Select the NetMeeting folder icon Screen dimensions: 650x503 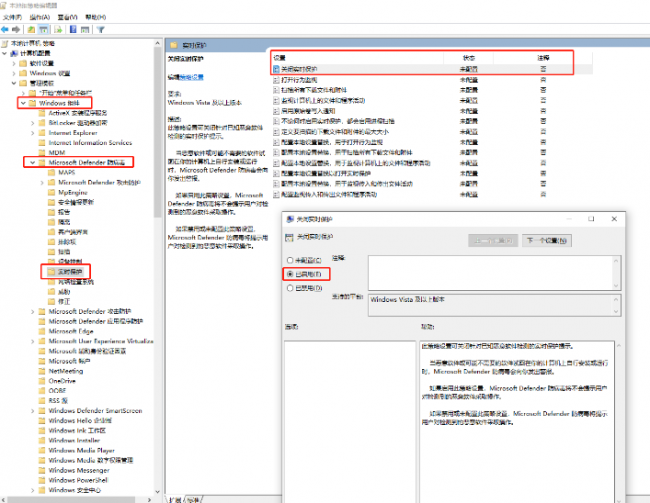[x=42, y=371]
